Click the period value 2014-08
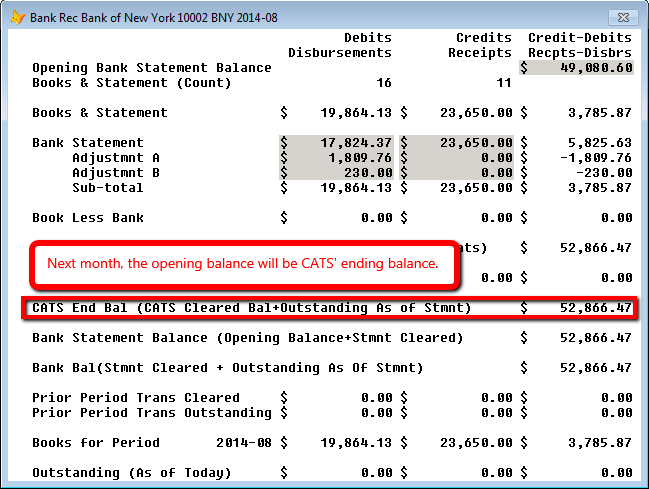Screen dimensions: 649x489 point(244,443)
